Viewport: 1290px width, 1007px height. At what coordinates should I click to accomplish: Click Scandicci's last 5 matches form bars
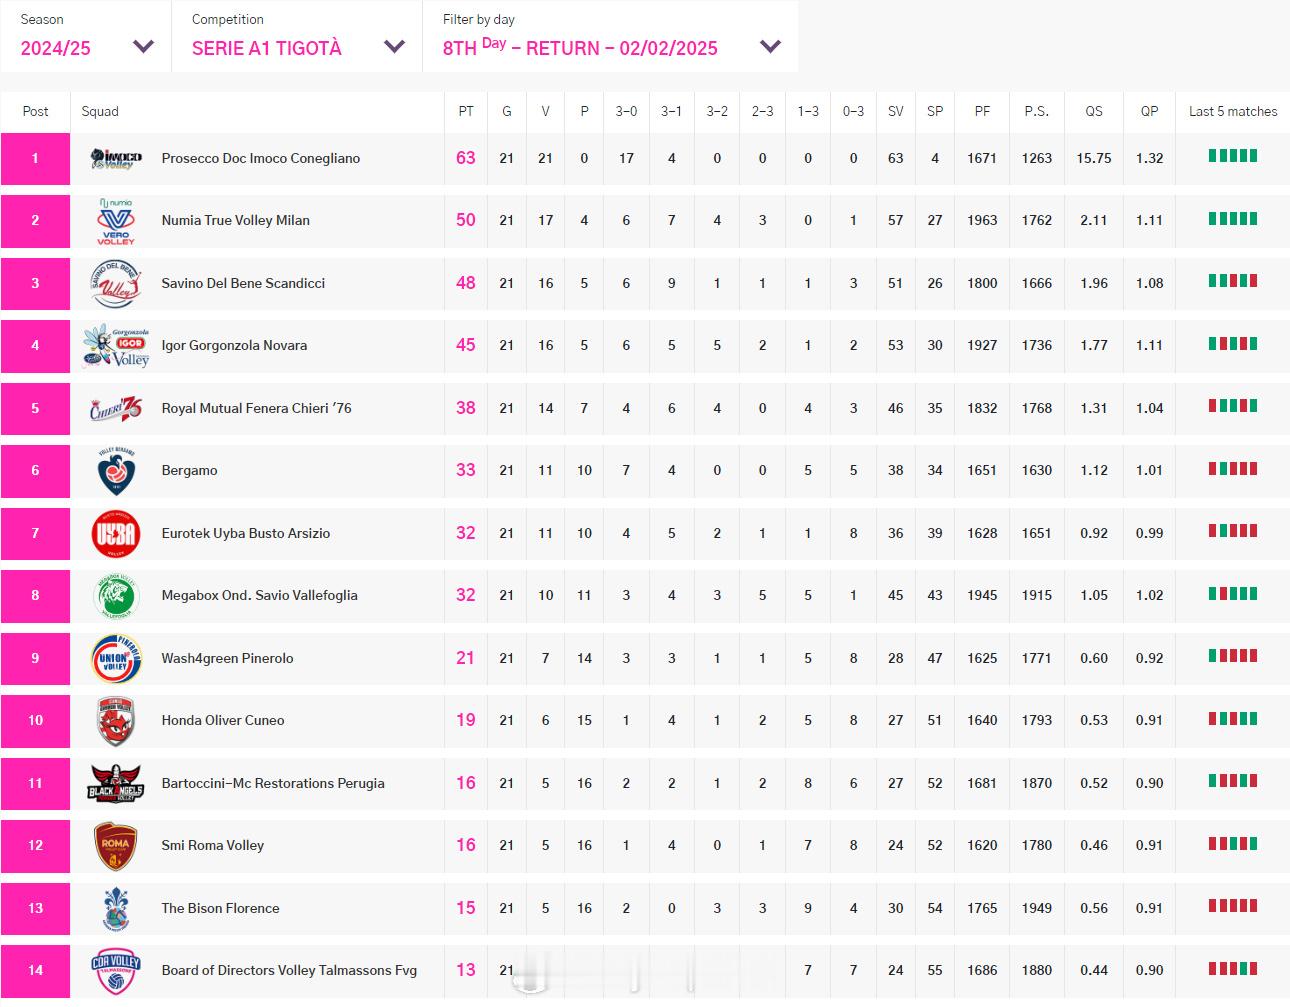pos(1233,281)
